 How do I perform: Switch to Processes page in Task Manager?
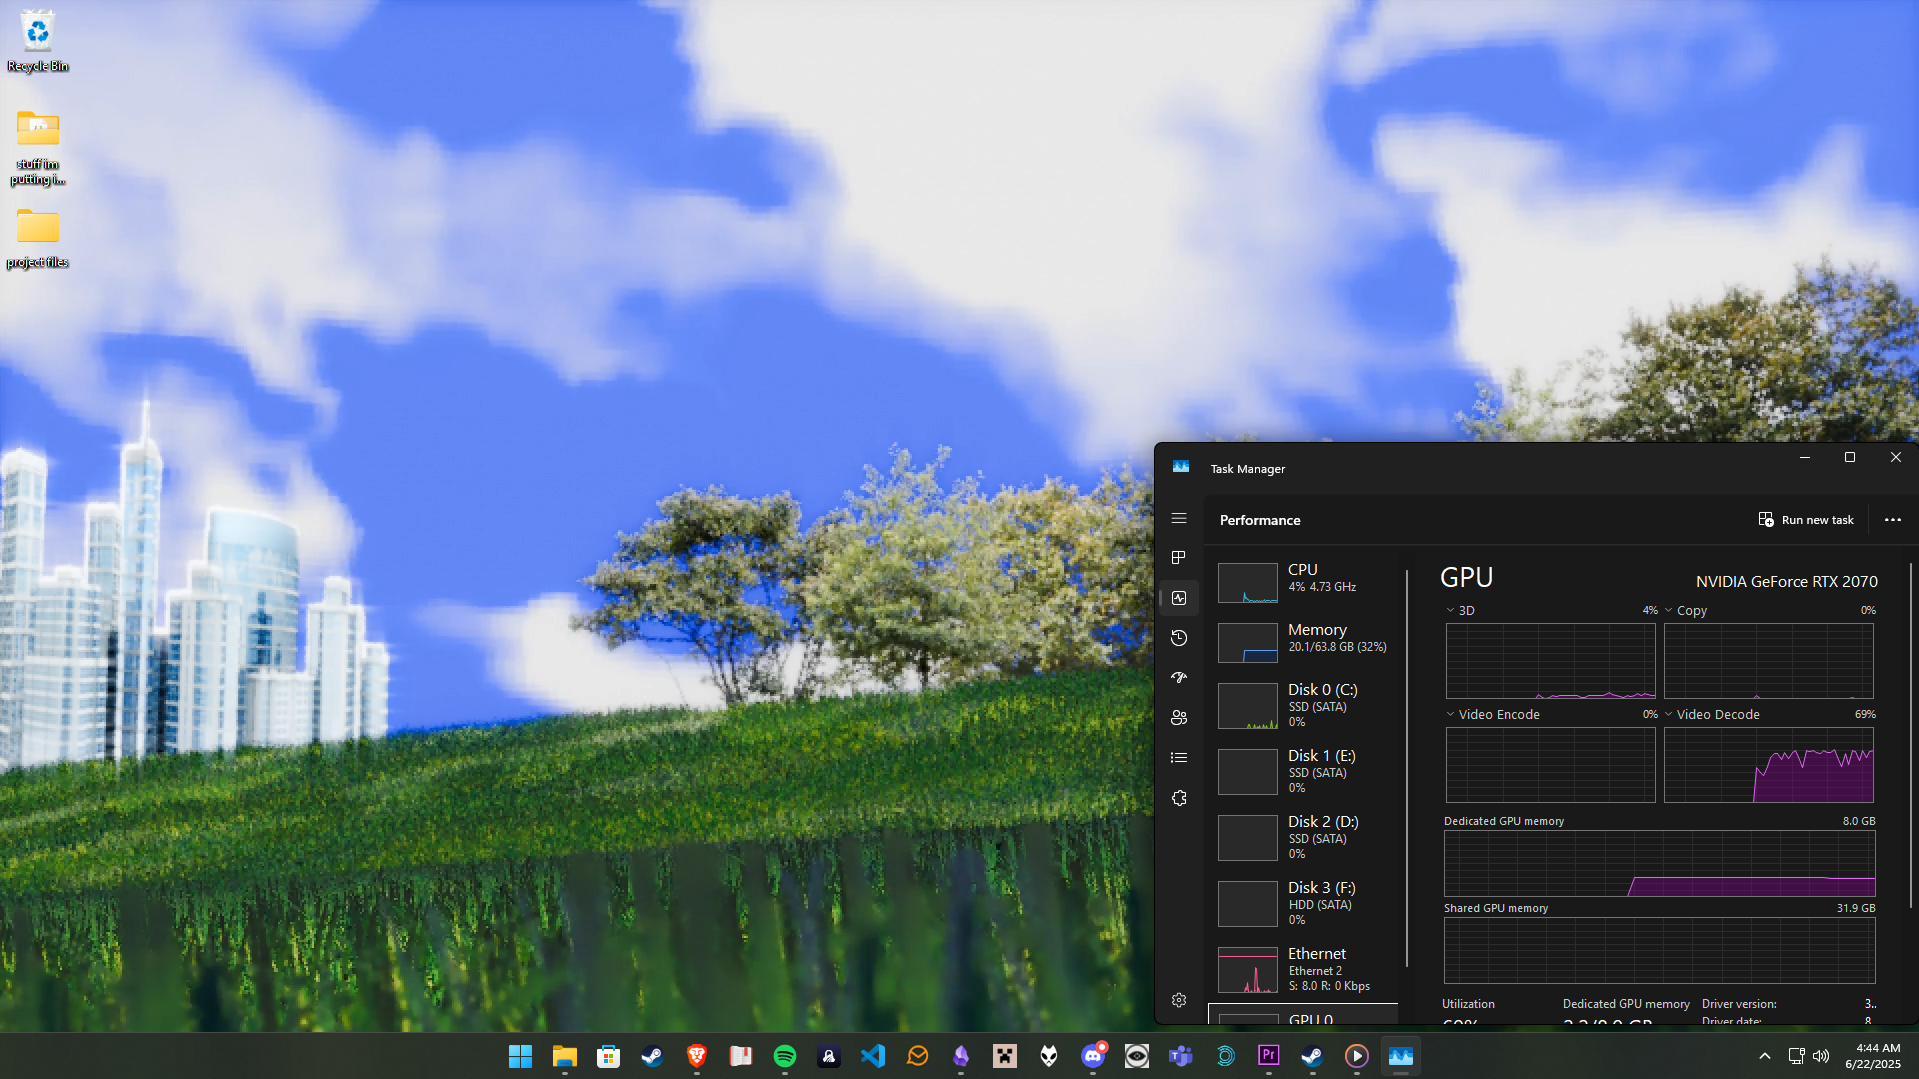pos(1179,558)
